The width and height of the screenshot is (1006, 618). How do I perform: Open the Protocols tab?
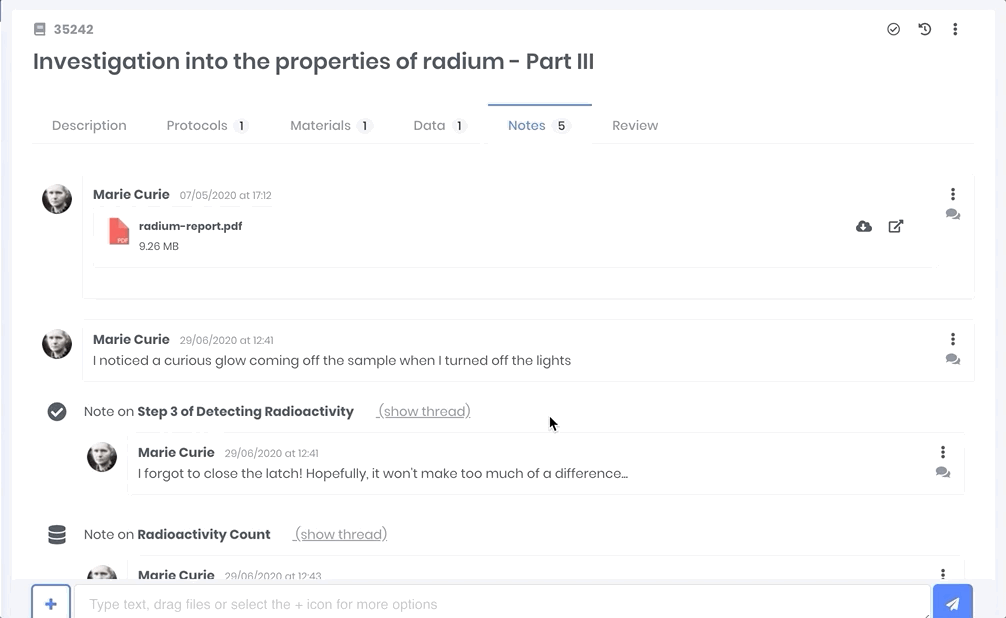click(197, 126)
